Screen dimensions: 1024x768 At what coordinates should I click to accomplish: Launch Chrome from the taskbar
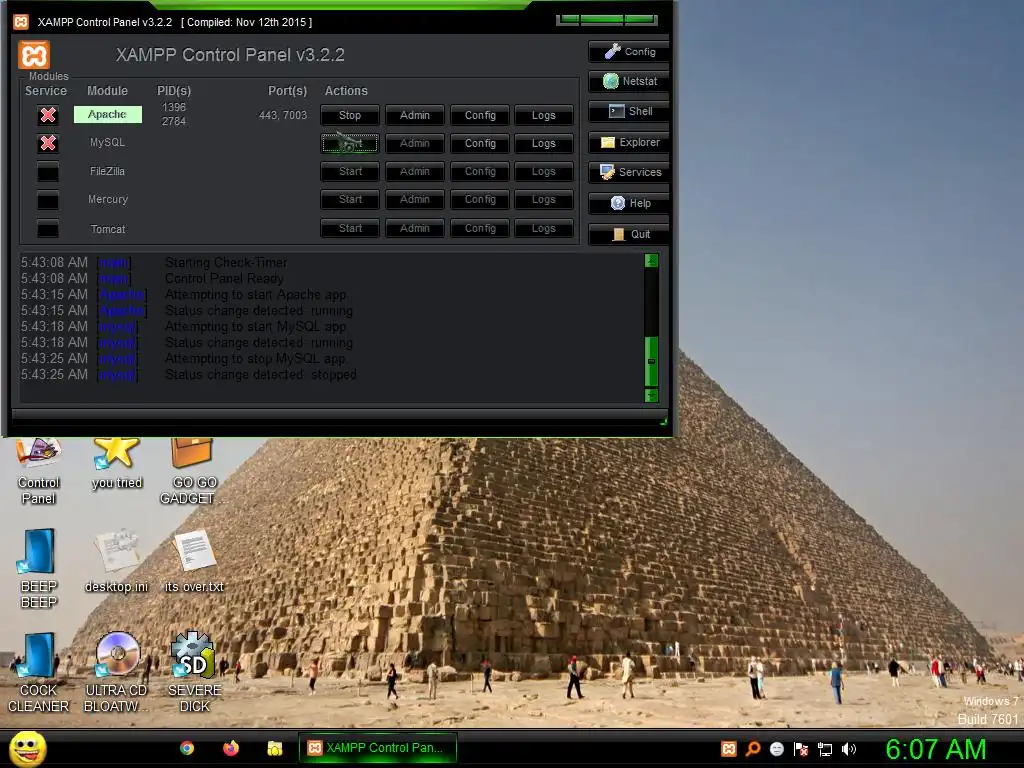coord(187,748)
